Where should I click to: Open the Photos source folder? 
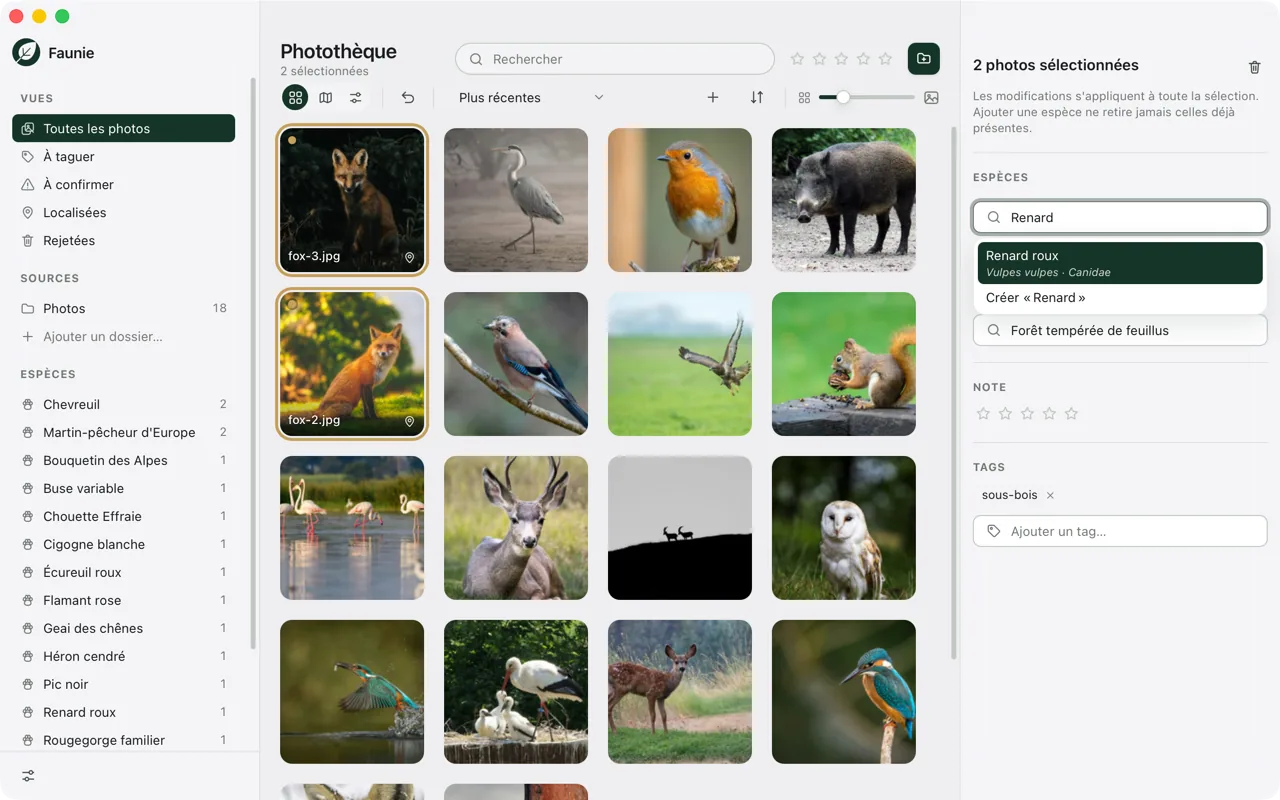(x=124, y=309)
